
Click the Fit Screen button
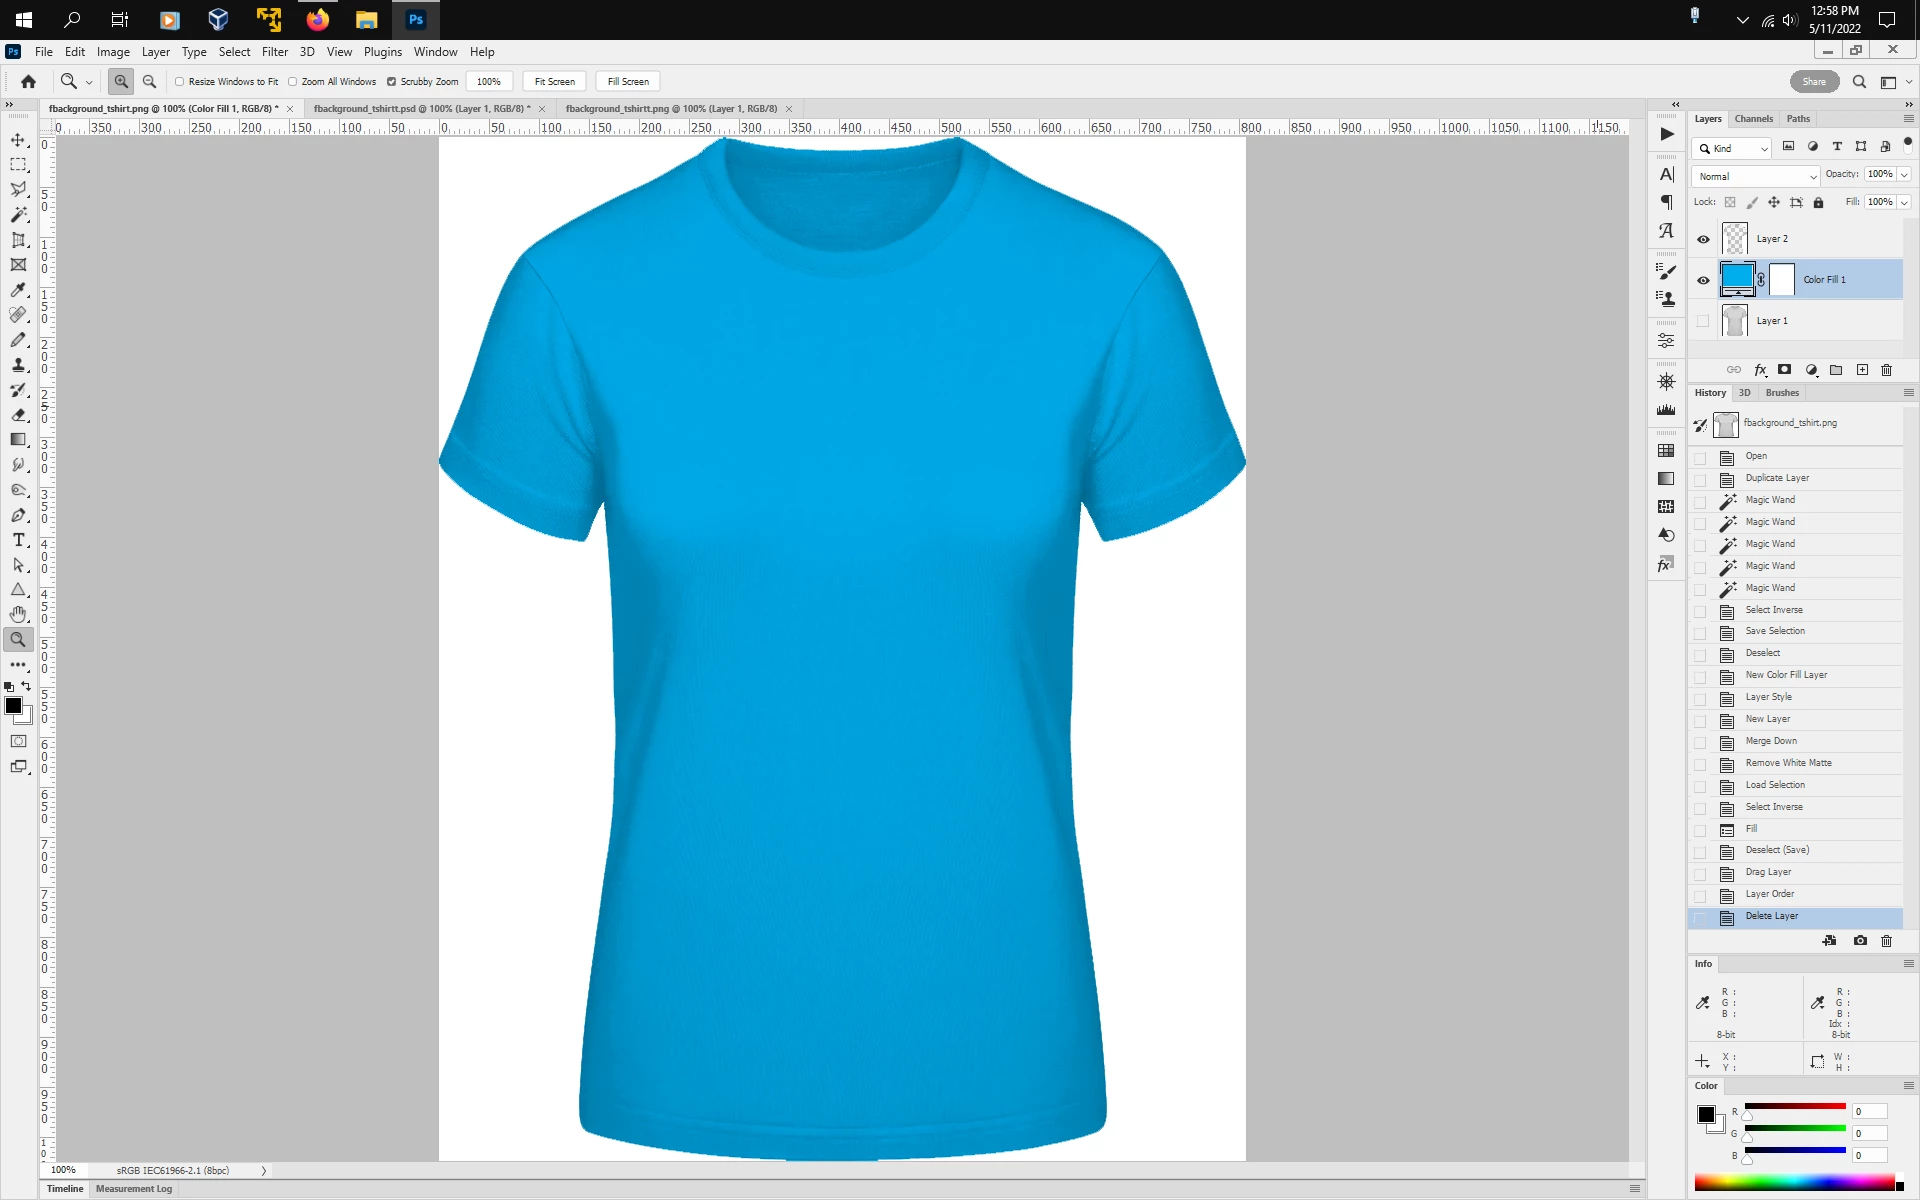(x=554, y=82)
